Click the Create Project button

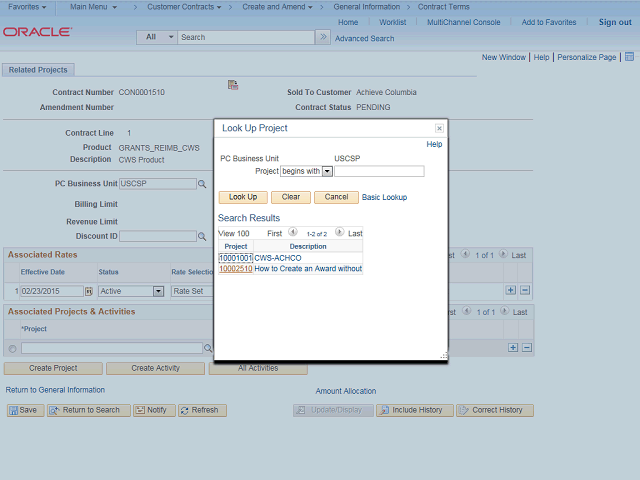point(53,368)
